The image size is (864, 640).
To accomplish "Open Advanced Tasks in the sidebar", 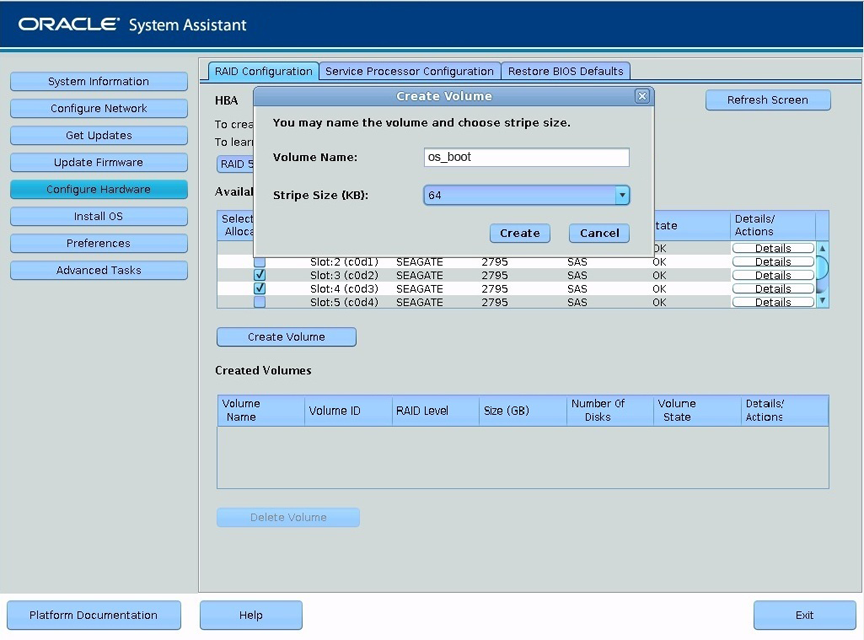I will pos(99,271).
